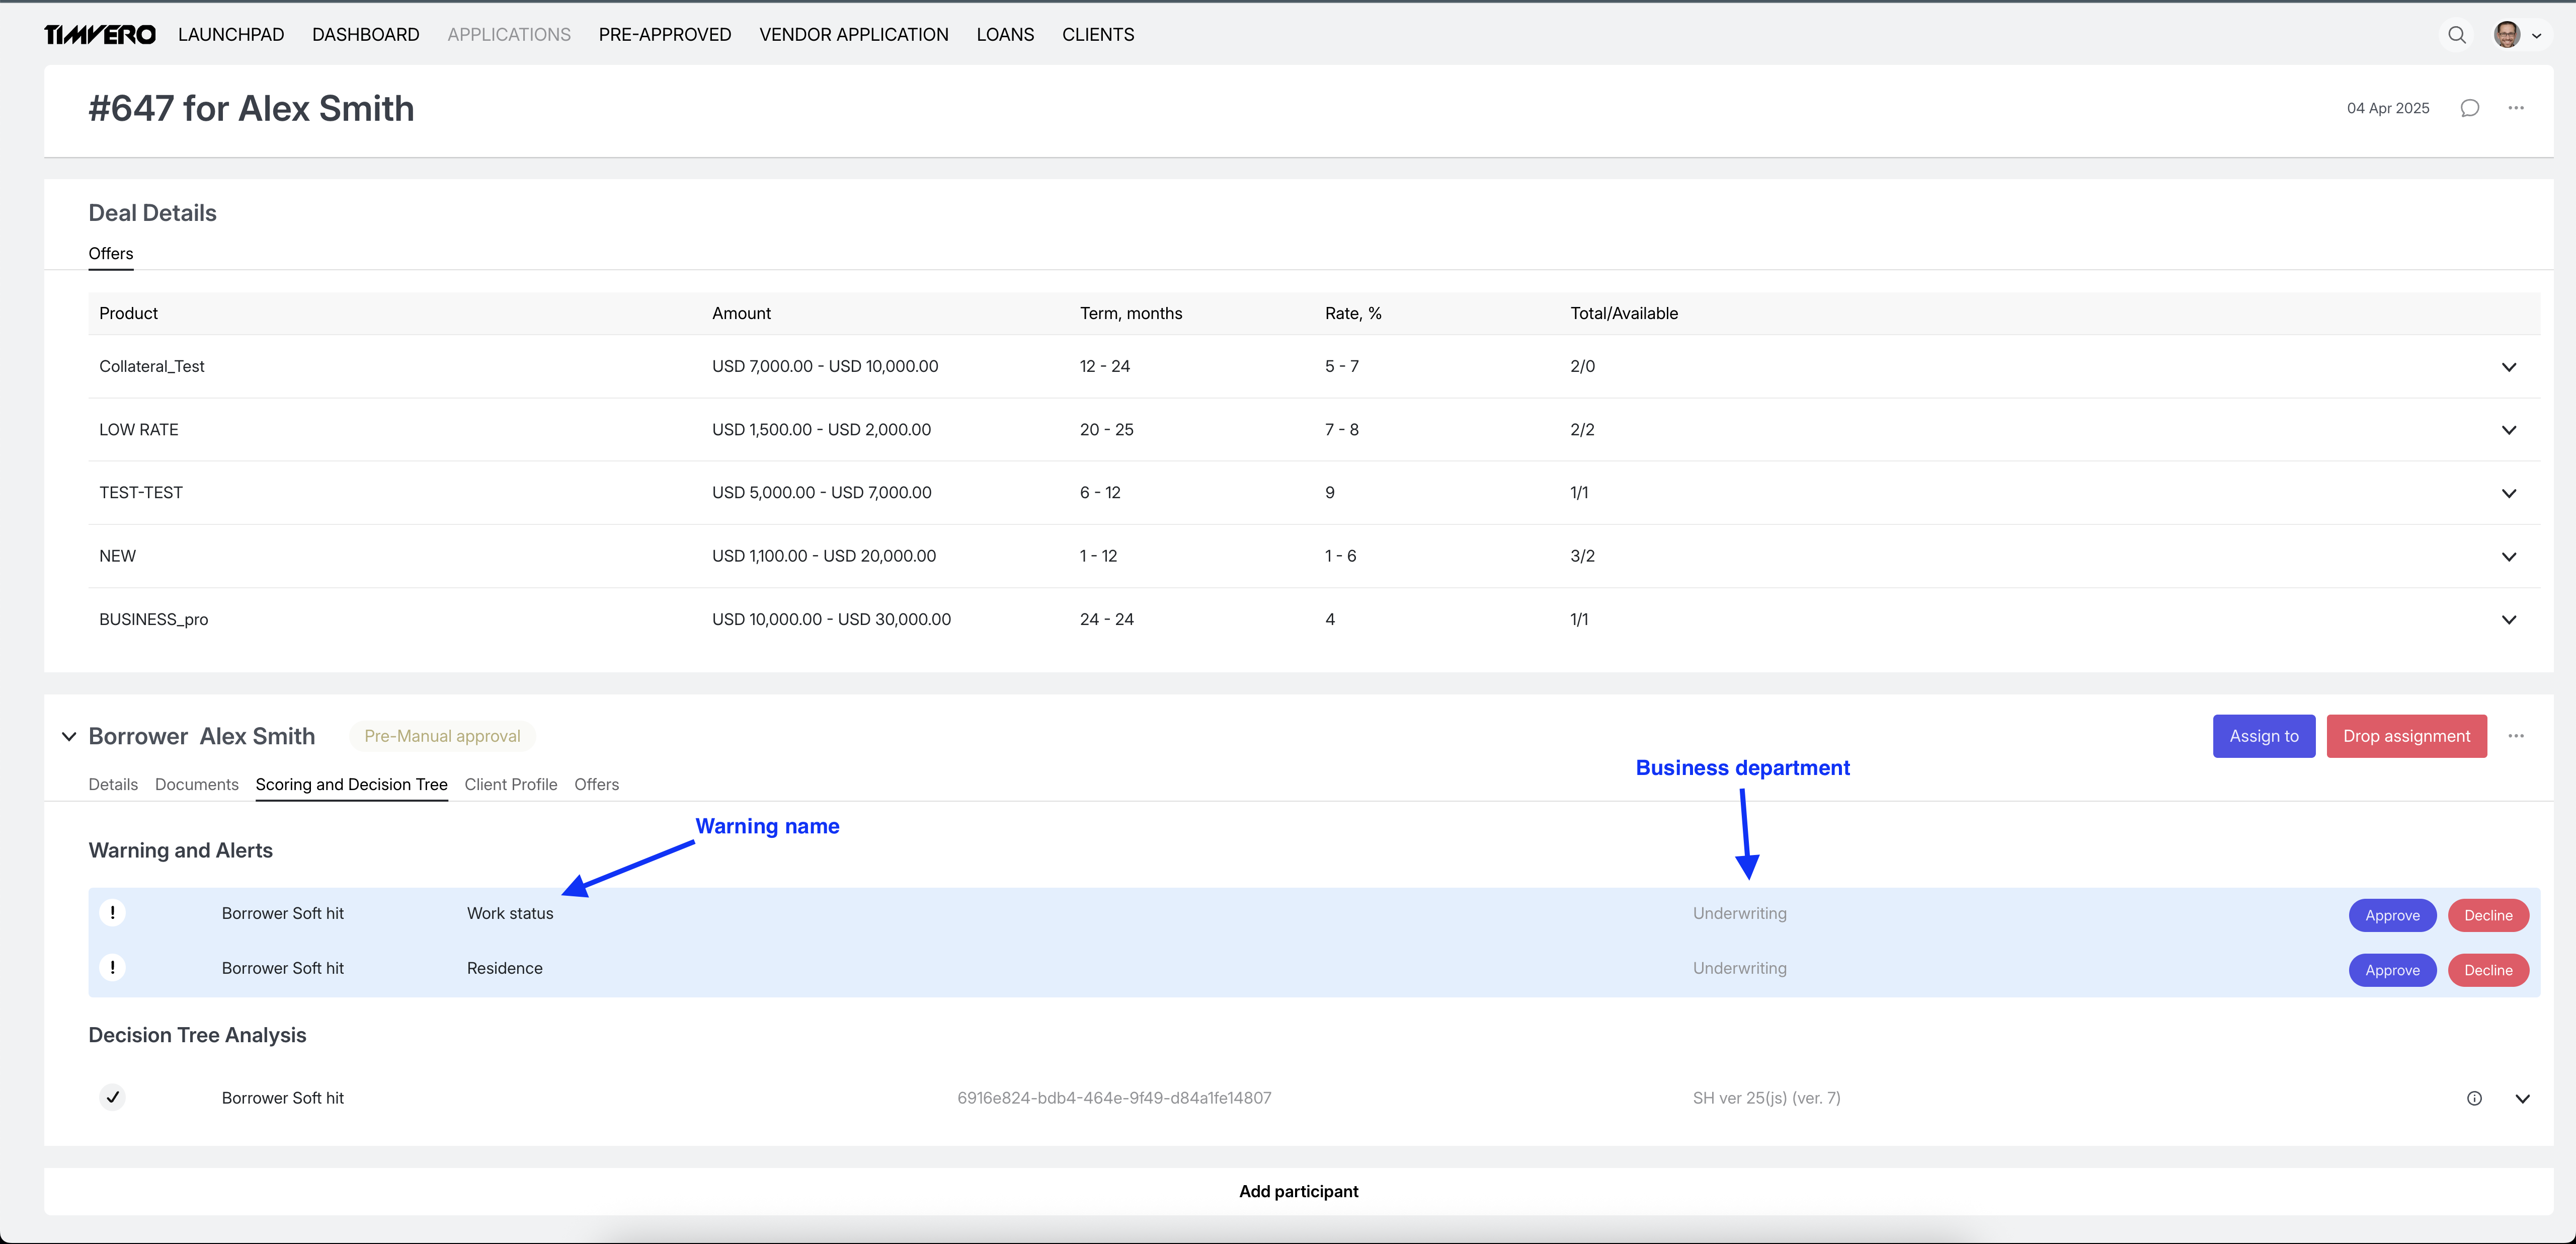Viewport: 2576px width, 1244px height.
Task: Expand the BUSINESS_pro offer row
Action: click(2508, 620)
